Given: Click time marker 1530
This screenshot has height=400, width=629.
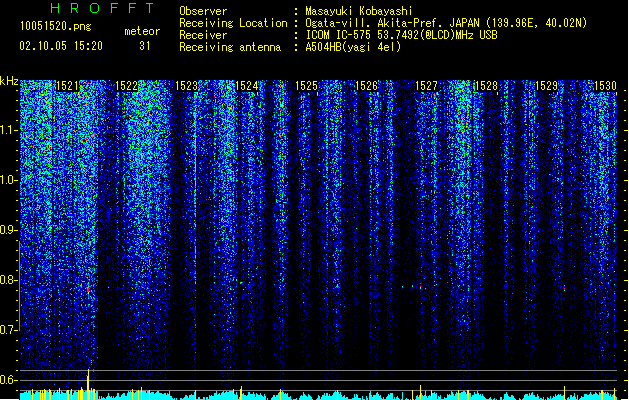Looking at the screenshot, I should tap(605, 86).
